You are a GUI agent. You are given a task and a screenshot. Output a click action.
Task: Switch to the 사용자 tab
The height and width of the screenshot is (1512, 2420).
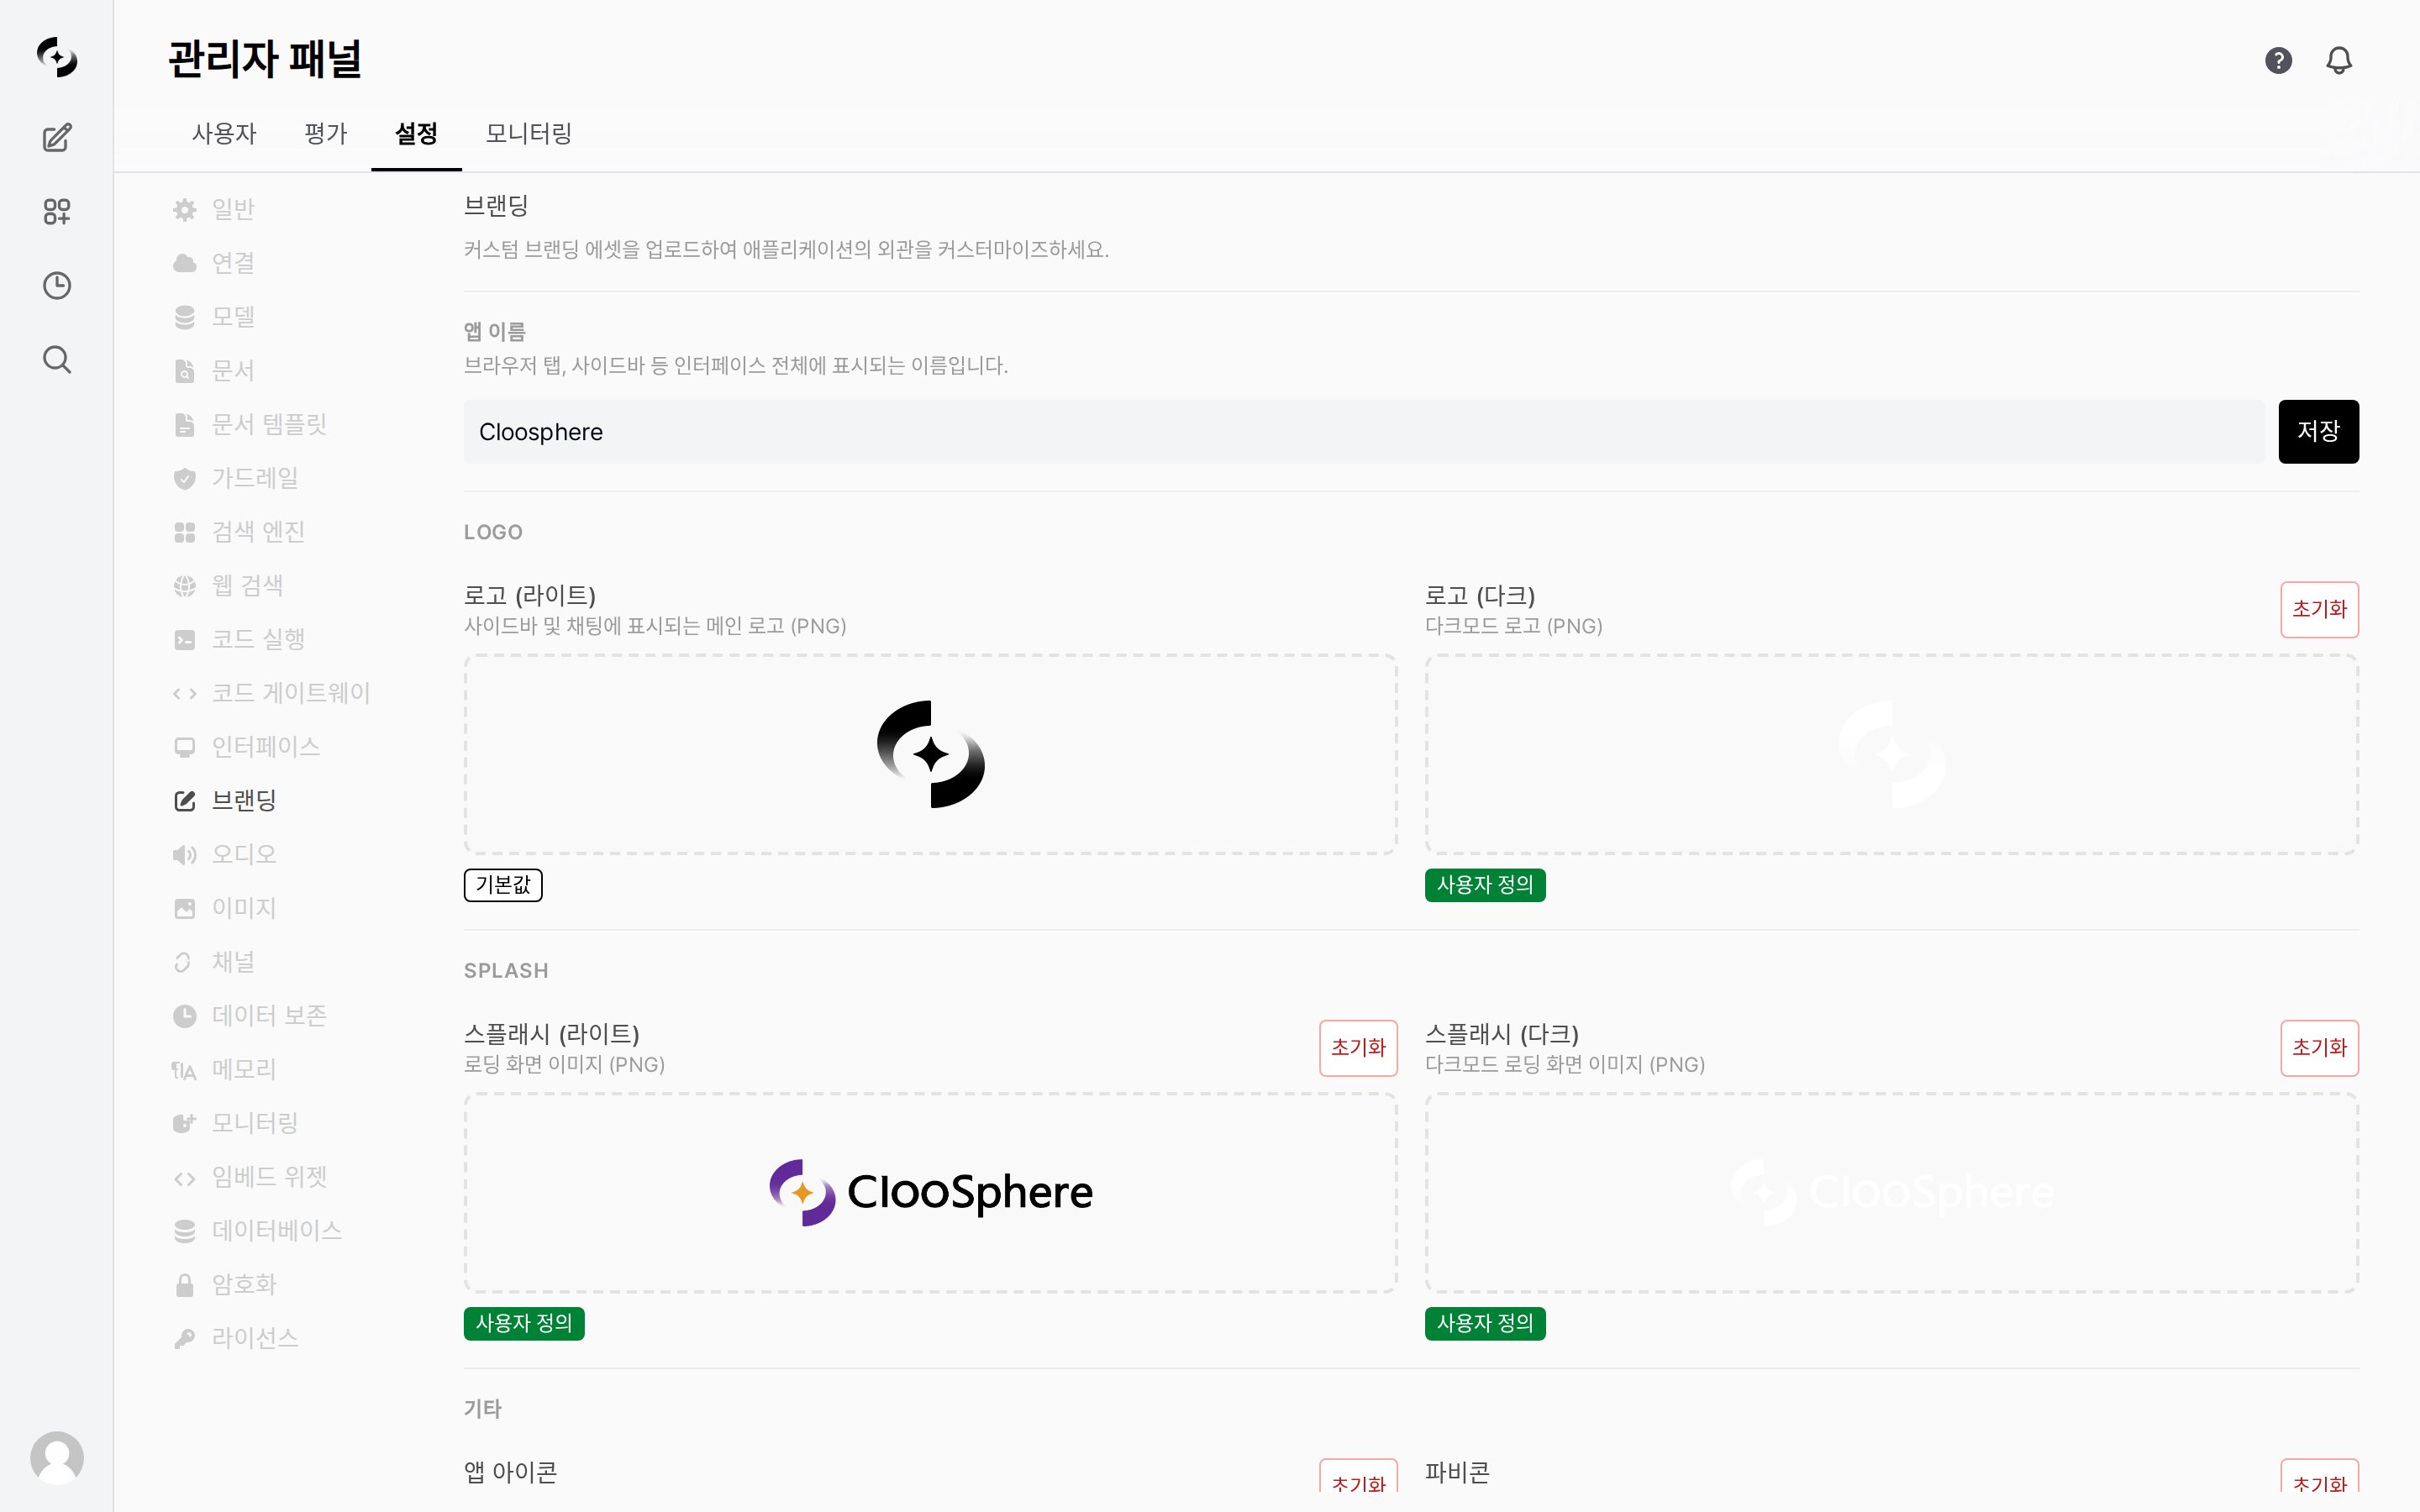[224, 134]
